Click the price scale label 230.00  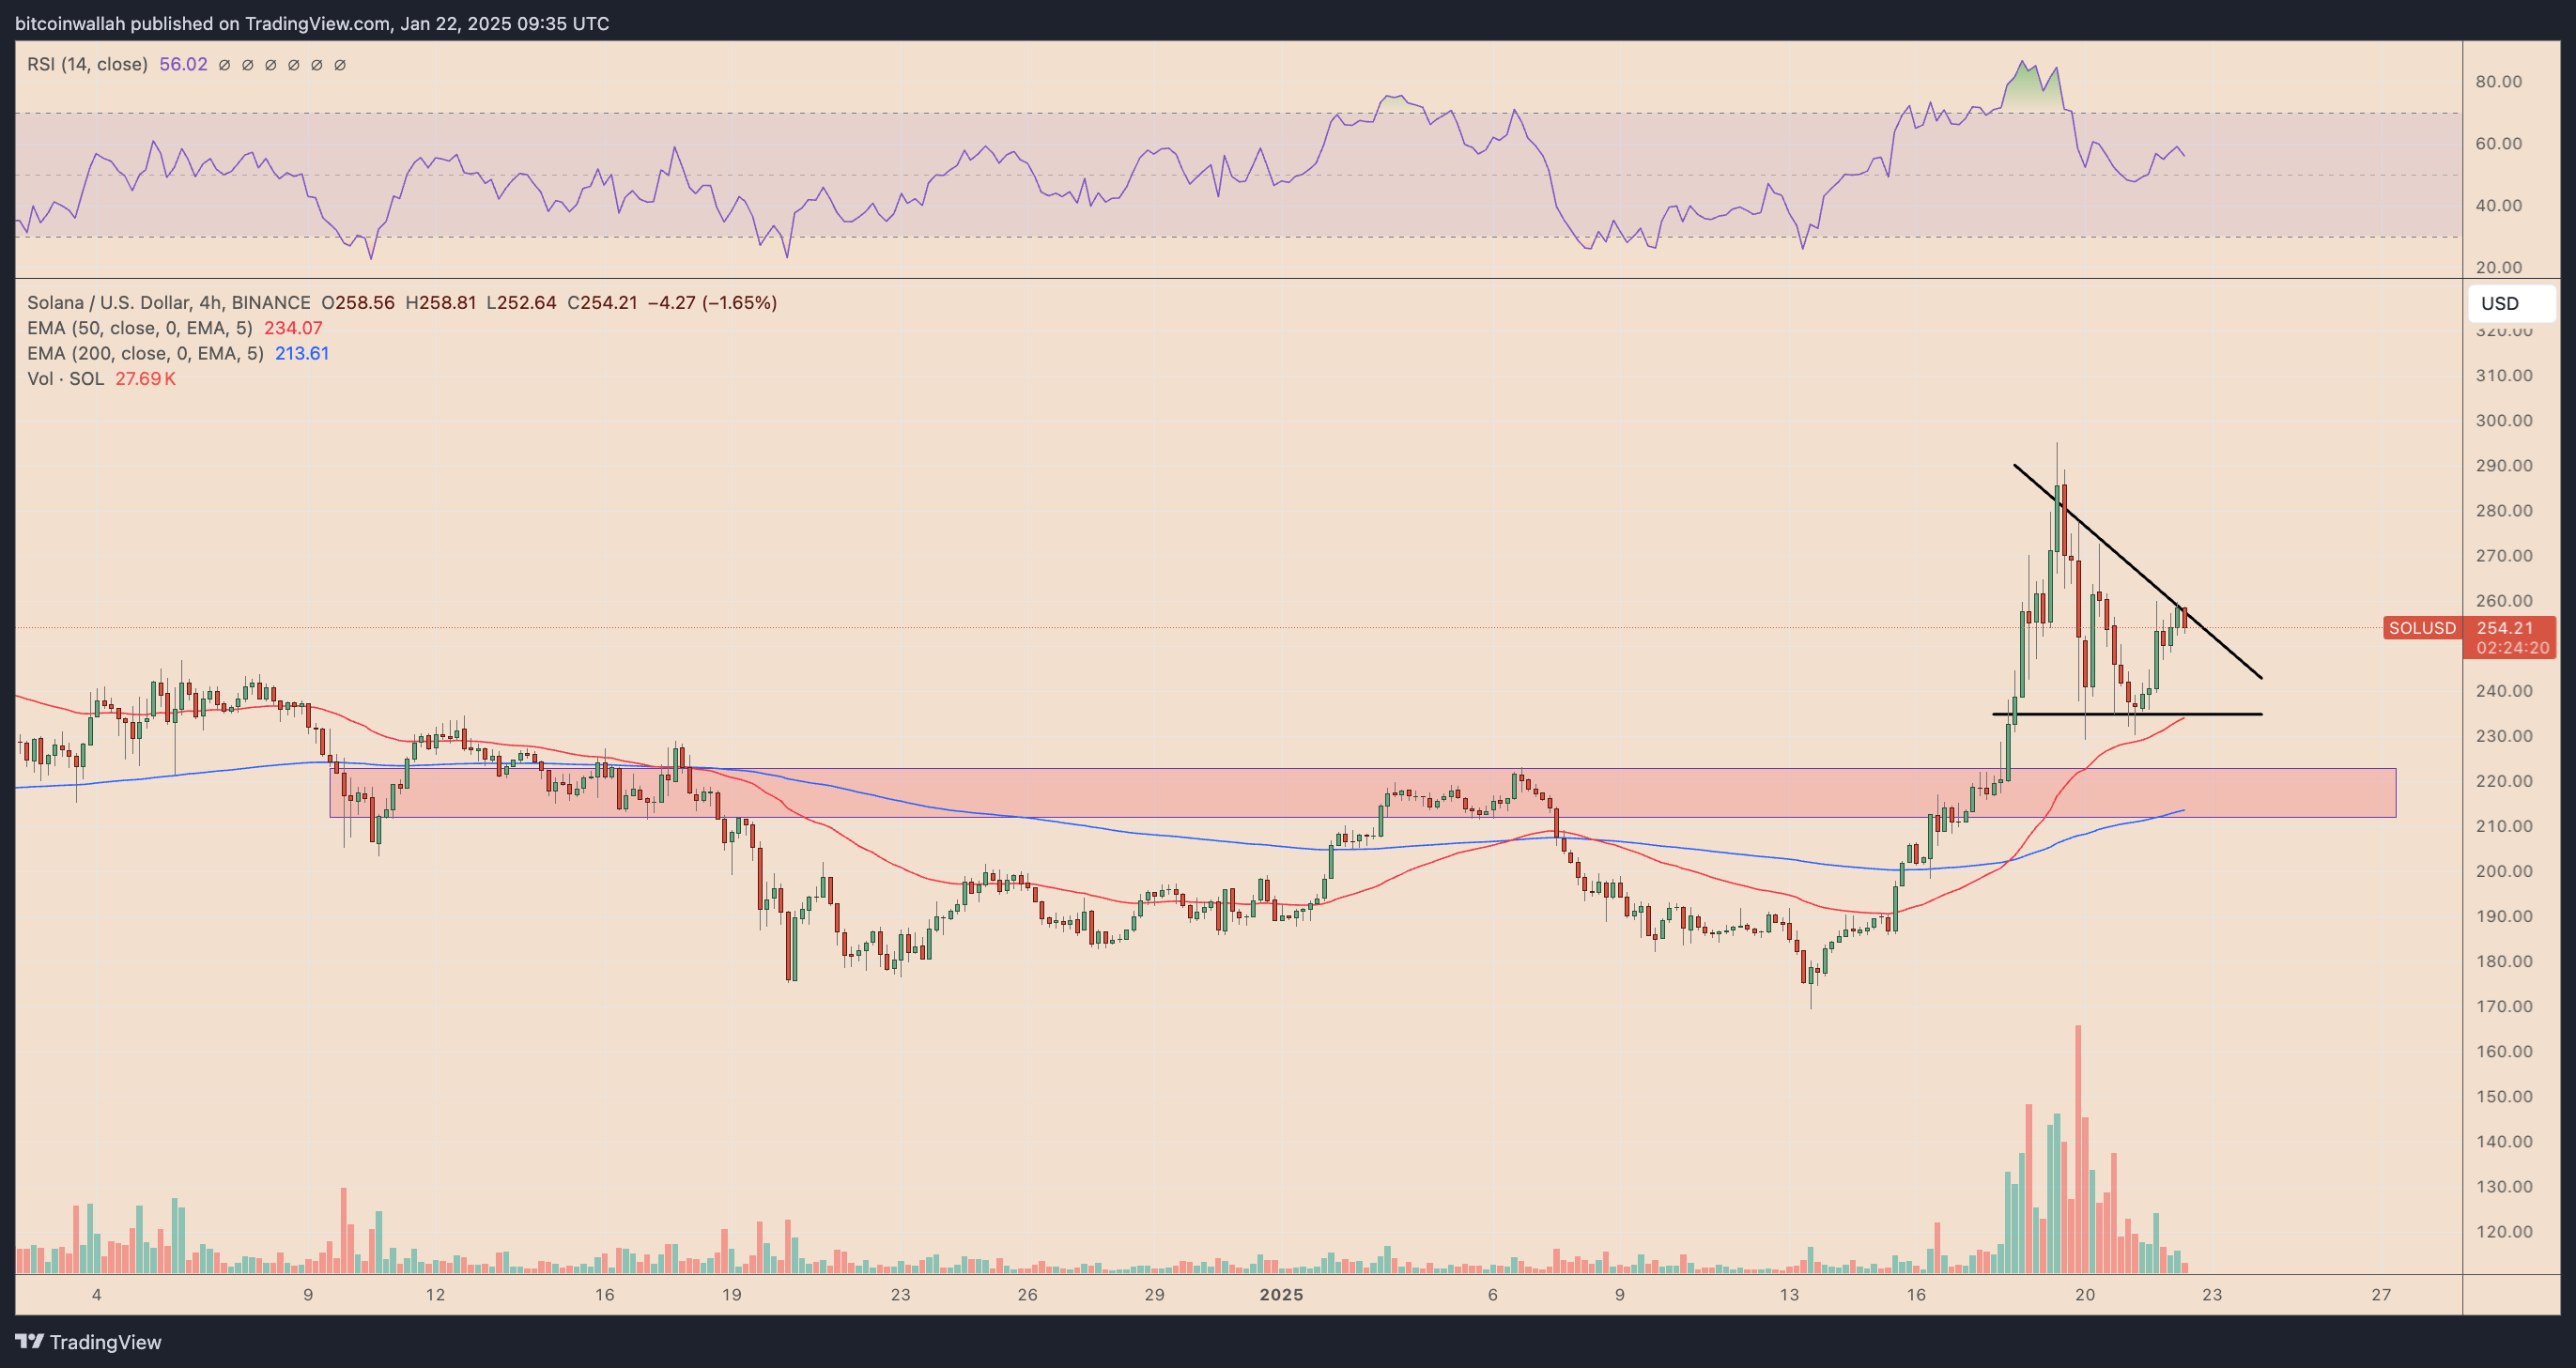coord(2504,736)
